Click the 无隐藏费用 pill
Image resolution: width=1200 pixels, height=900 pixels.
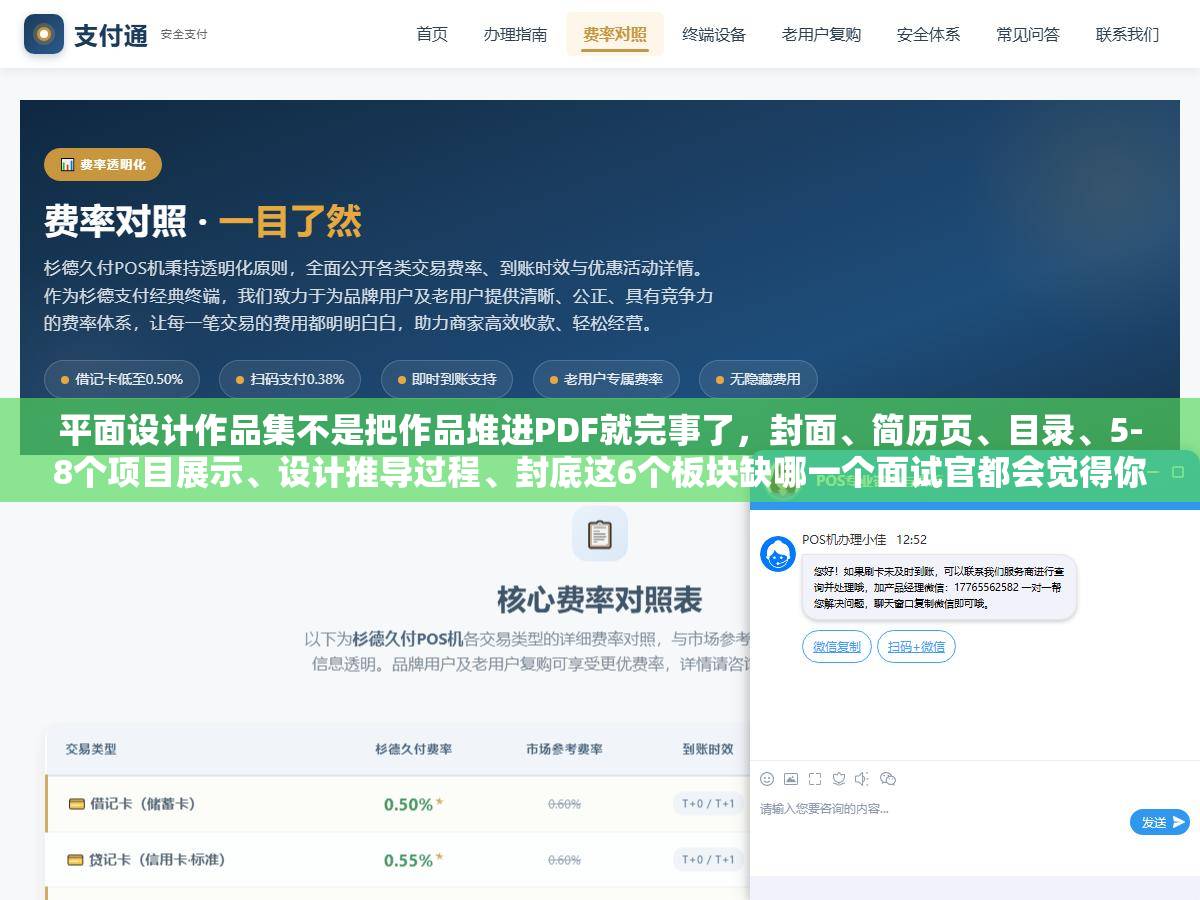(758, 379)
